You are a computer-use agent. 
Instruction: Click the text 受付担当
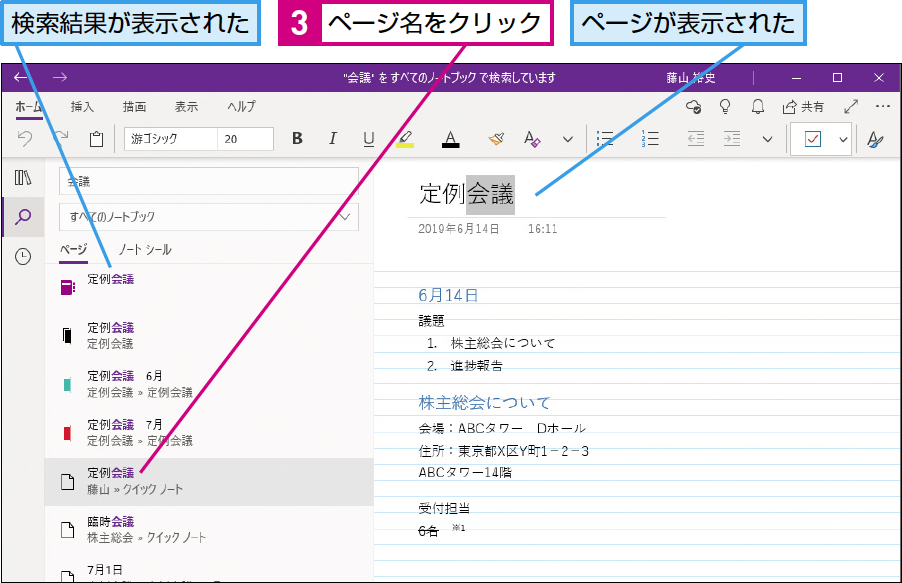click(444, 508)
